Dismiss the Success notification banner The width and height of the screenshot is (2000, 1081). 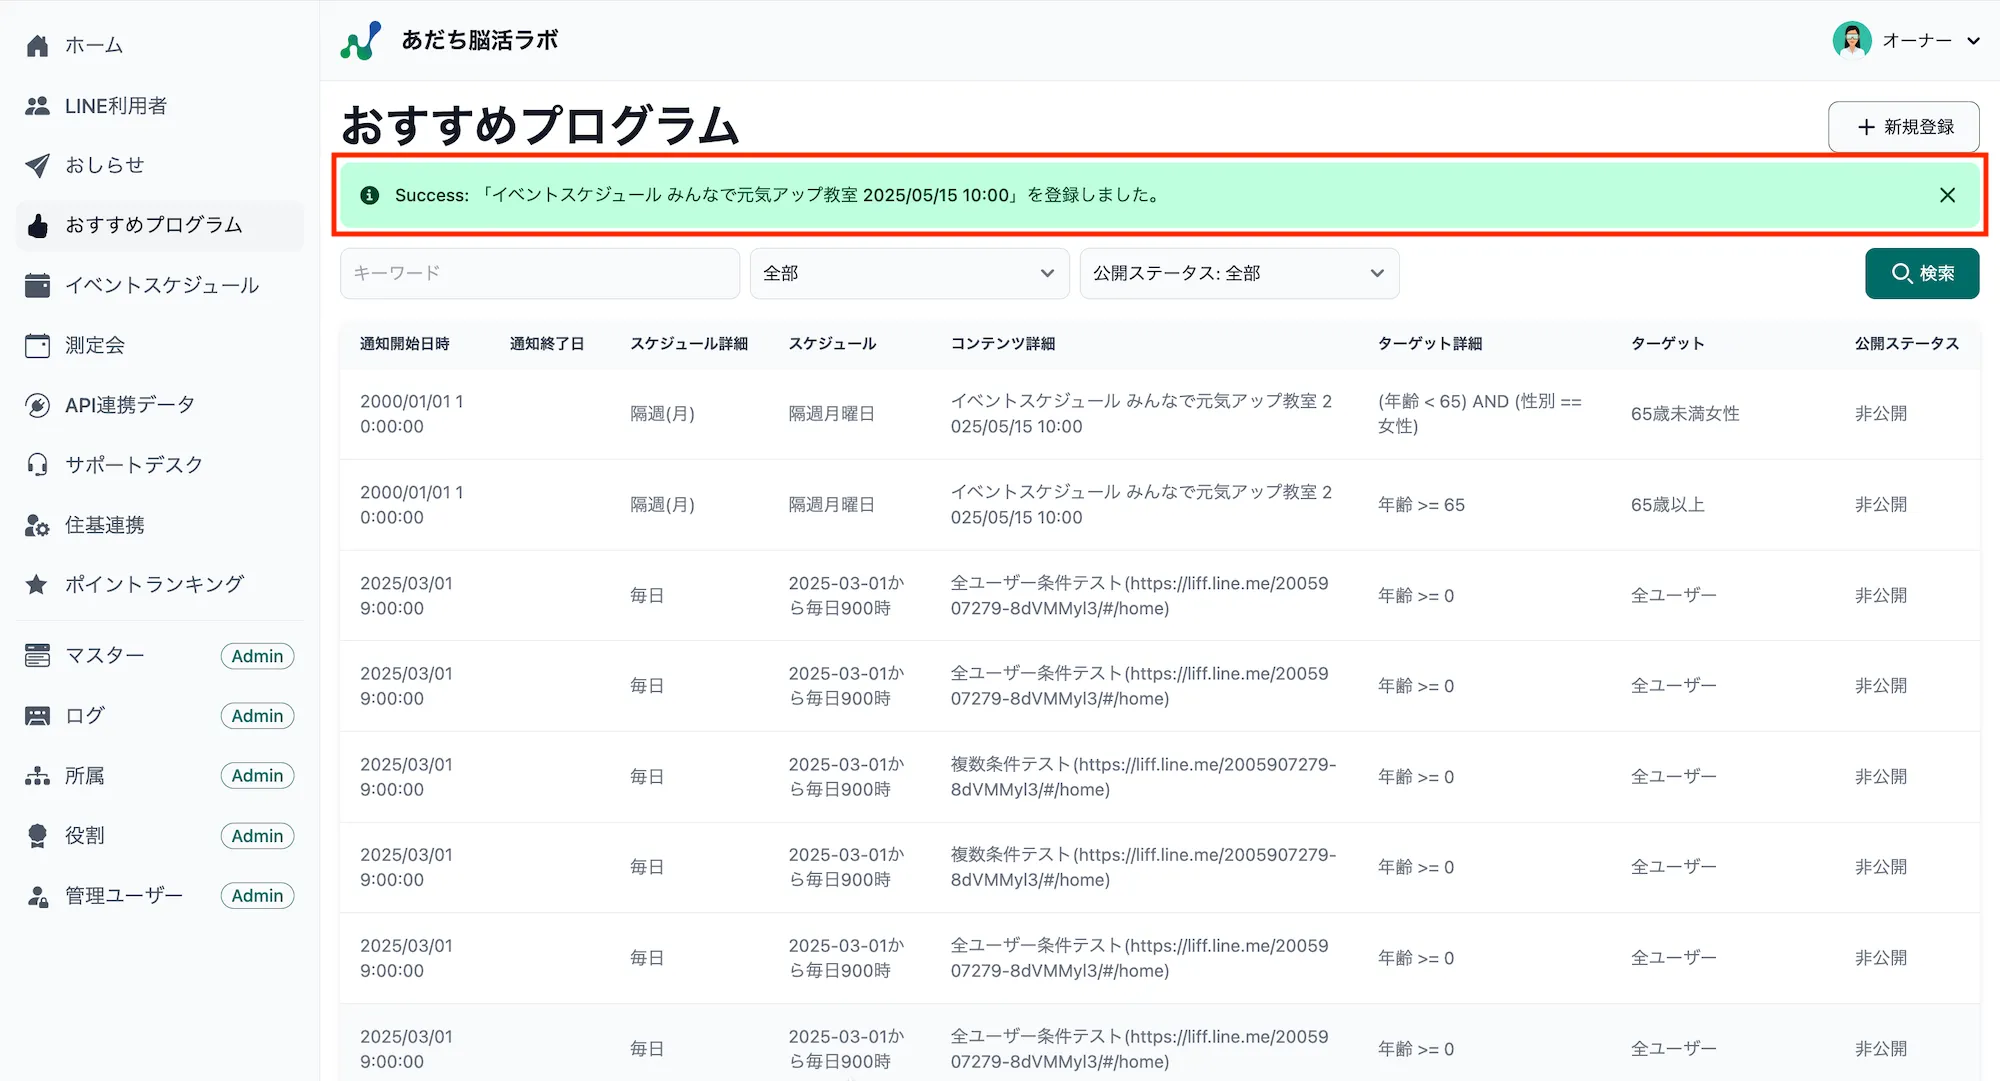(1946, 195)
